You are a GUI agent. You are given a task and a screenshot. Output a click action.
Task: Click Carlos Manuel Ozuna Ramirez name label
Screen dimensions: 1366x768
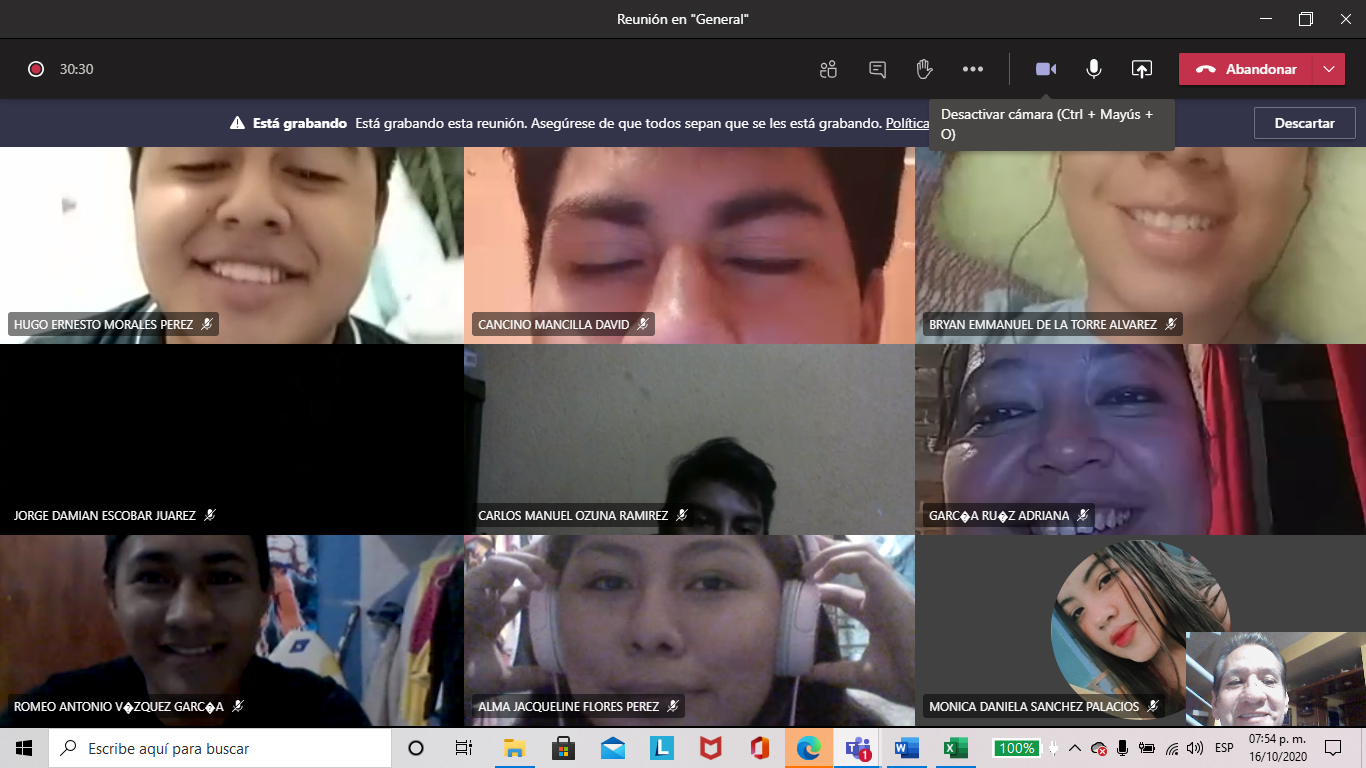click(573, 516)
